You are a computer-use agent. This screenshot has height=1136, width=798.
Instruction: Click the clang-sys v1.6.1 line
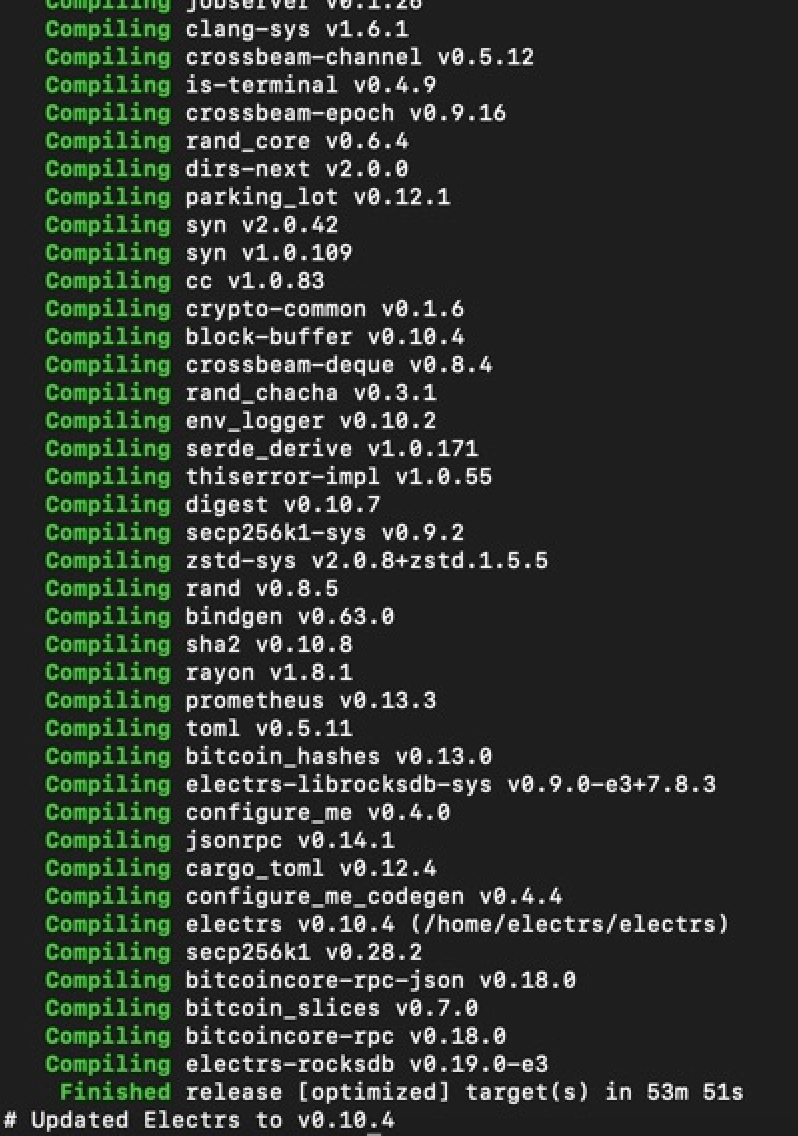[227, 29]
